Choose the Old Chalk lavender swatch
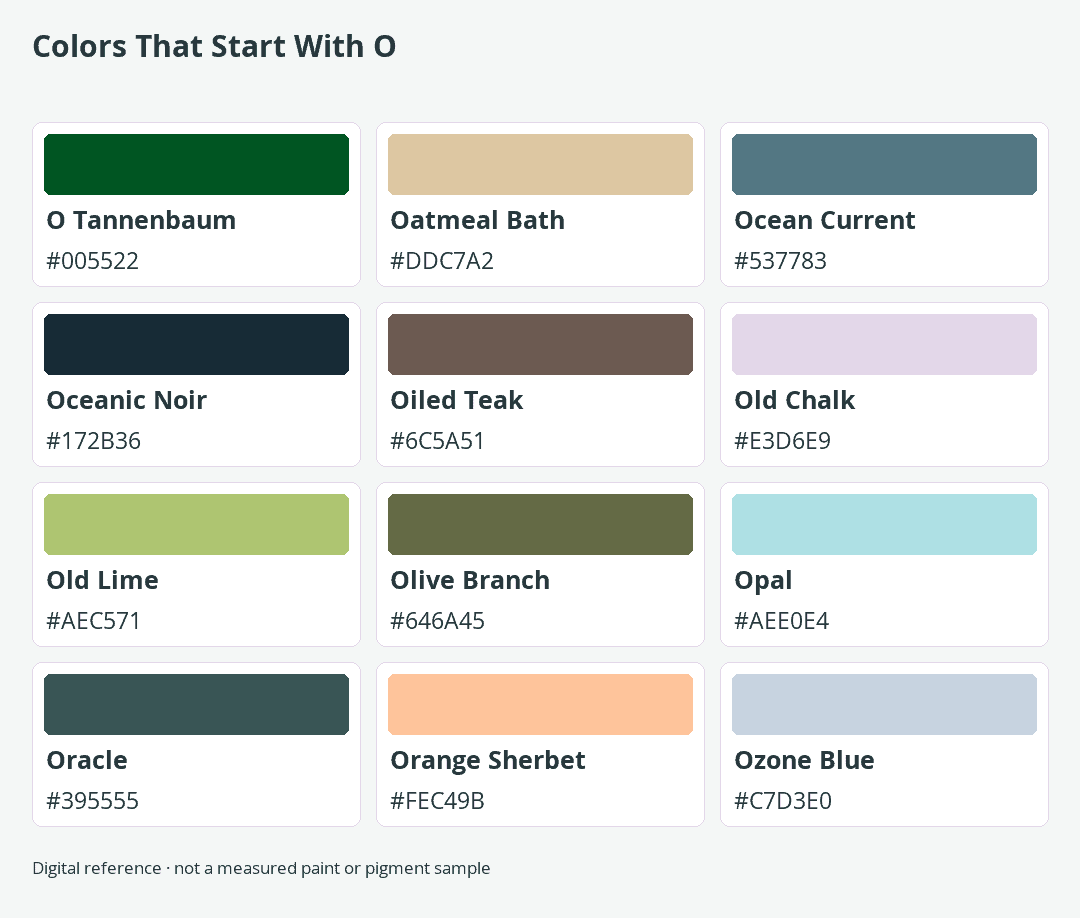 click(884, 344)
